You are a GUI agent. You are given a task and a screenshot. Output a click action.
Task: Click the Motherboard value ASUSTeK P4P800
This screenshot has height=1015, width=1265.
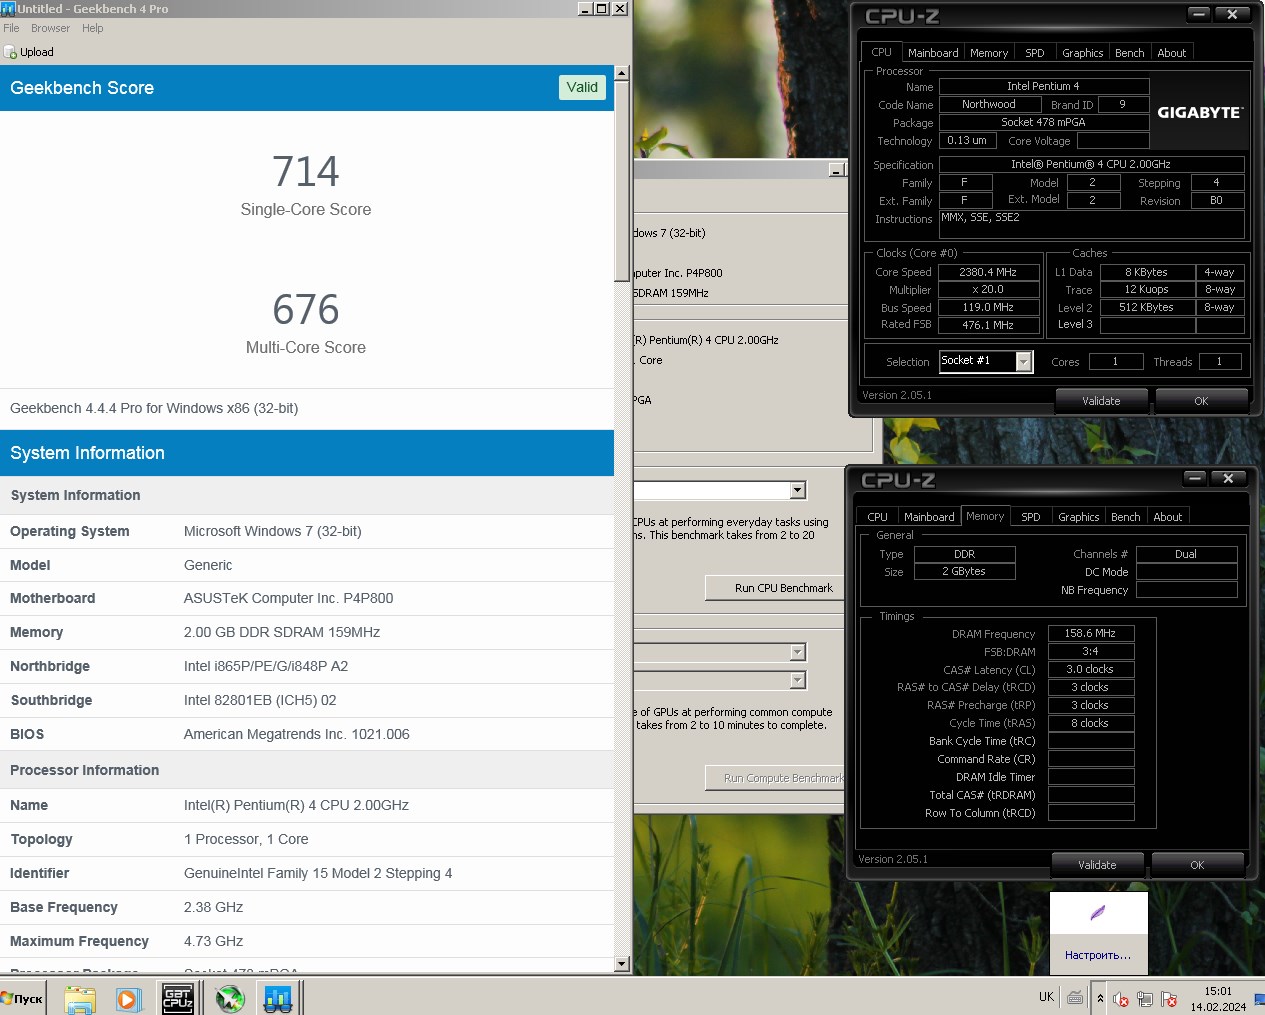[x=288, y=598]
